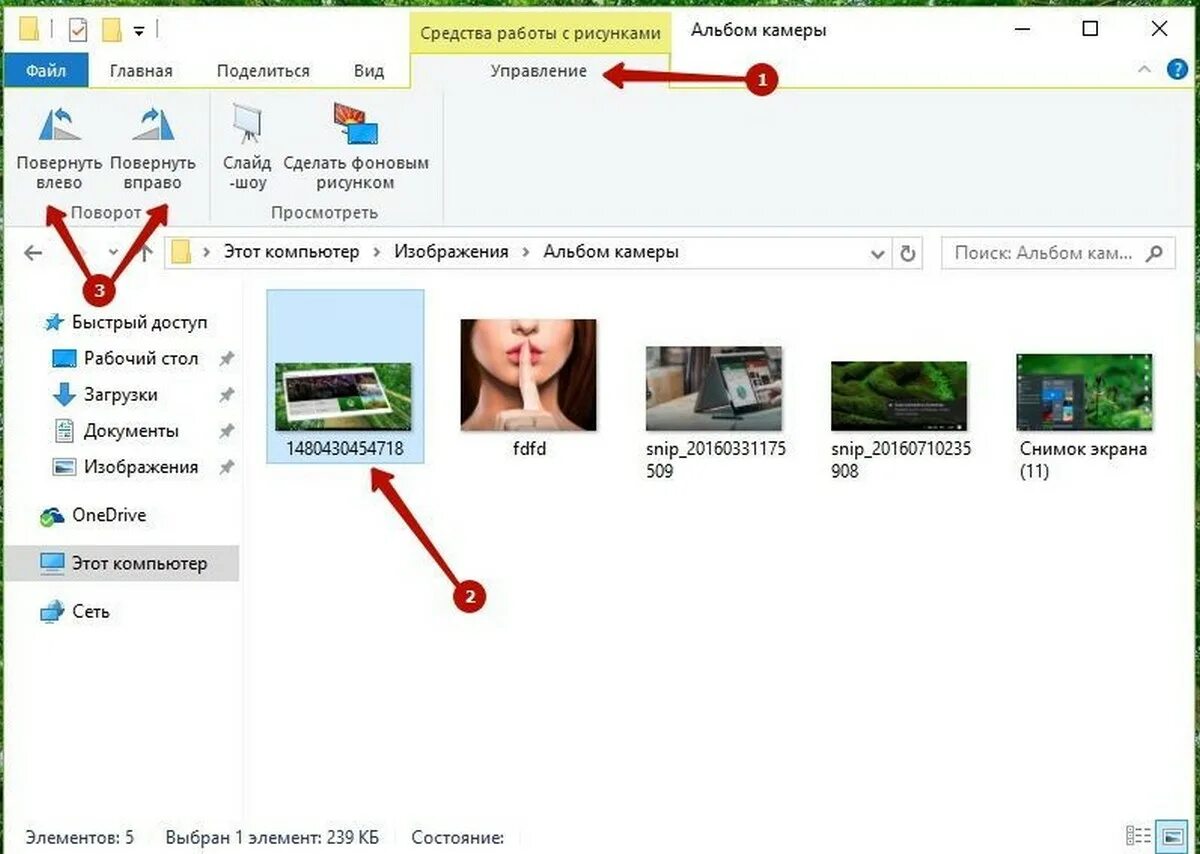This screenshot has width=1200, height=854.
Task: Click the Элементов: 5 status text
Action: (79, 837)
